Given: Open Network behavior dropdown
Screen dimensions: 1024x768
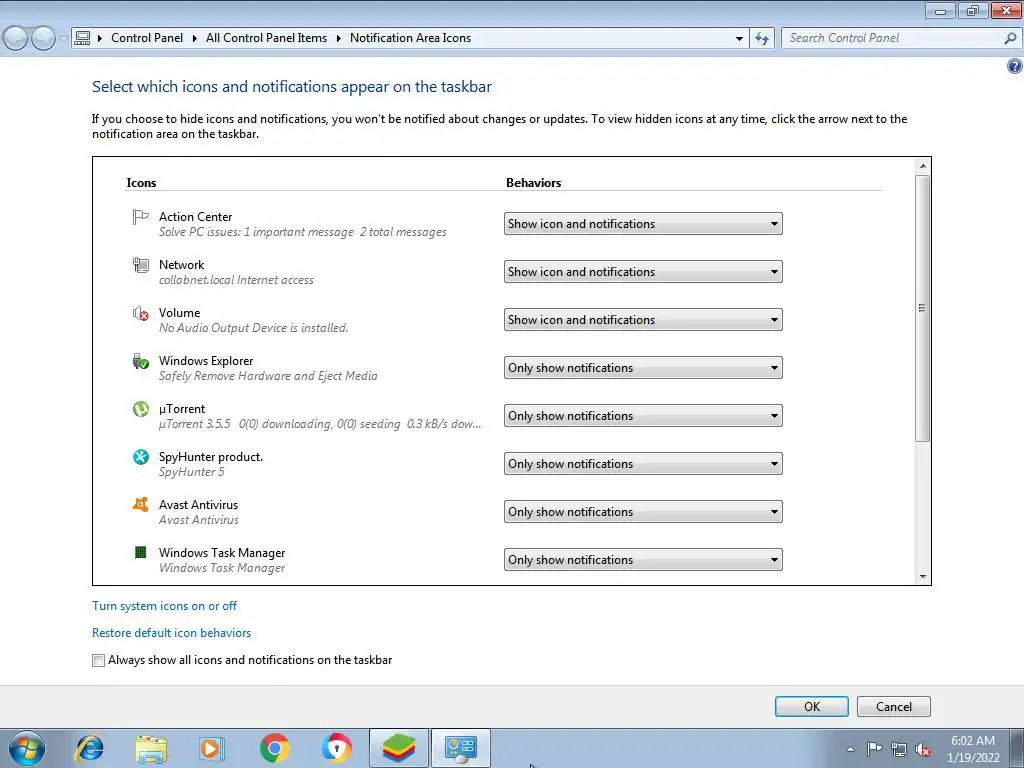Looking at the screenshot, I should coord(643,272).
